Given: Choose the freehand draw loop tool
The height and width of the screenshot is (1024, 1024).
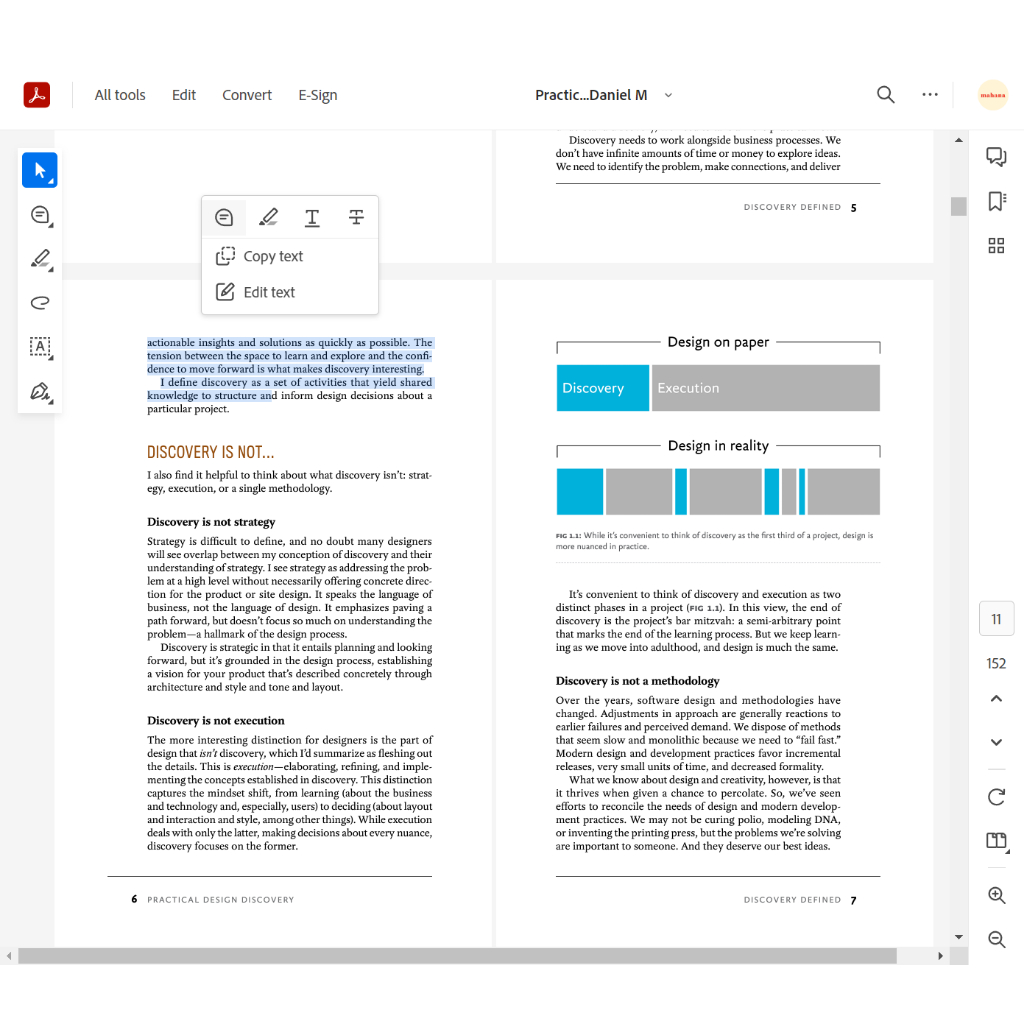Looking at the screenshot, I should [x=40, y=303].
